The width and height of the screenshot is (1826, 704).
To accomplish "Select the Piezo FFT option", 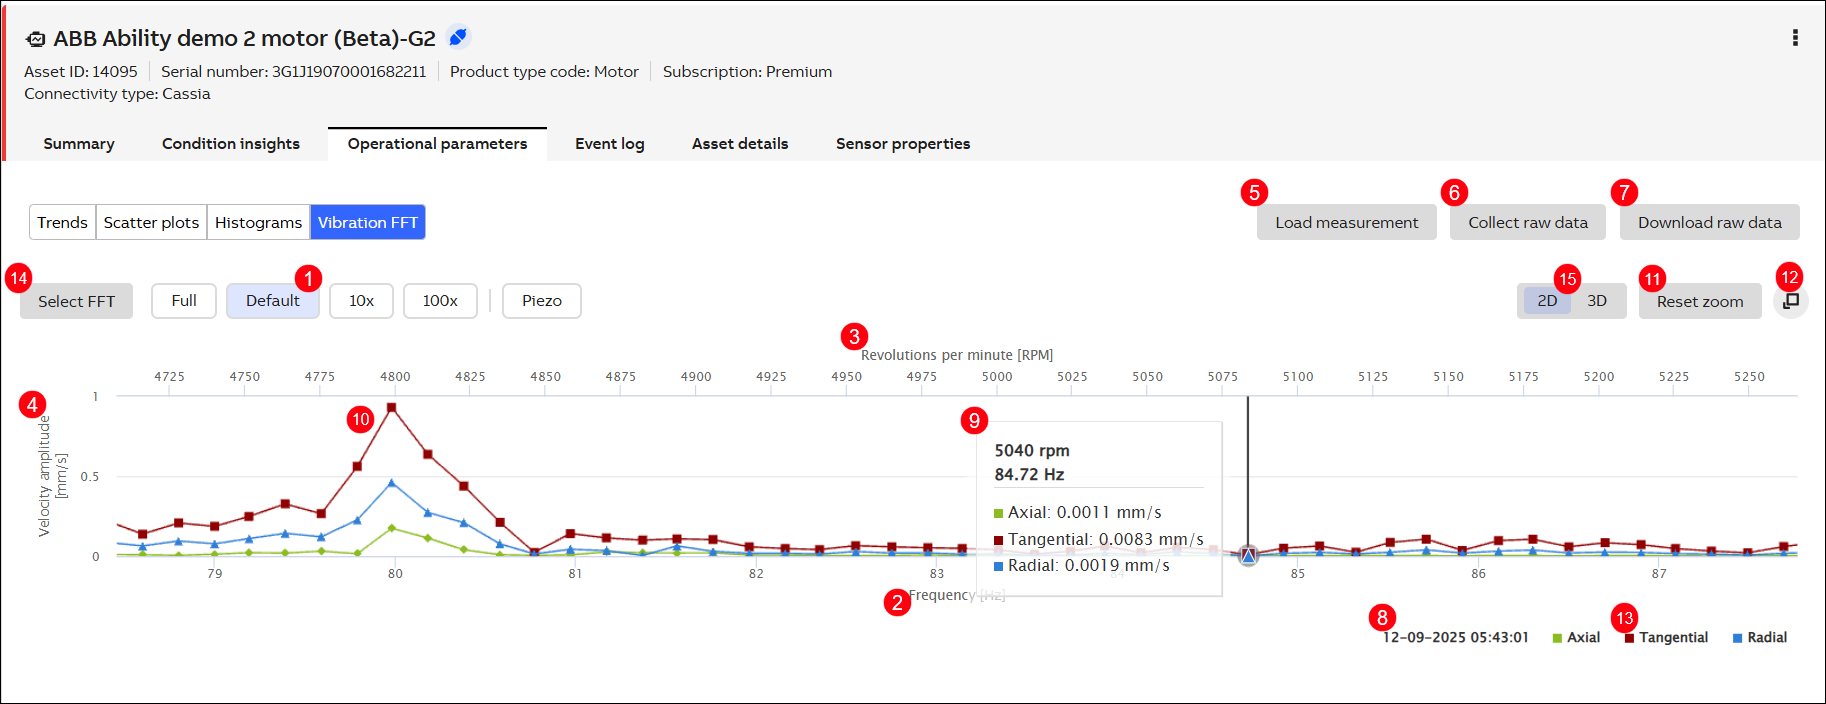I will point(541,301).
